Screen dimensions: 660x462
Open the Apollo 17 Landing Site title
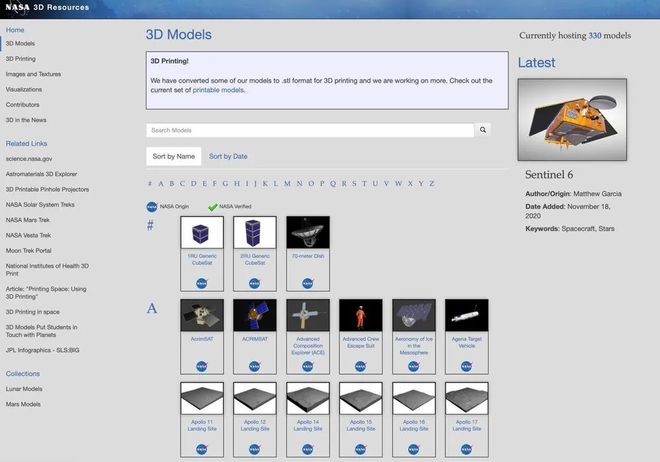pos(467,425)
